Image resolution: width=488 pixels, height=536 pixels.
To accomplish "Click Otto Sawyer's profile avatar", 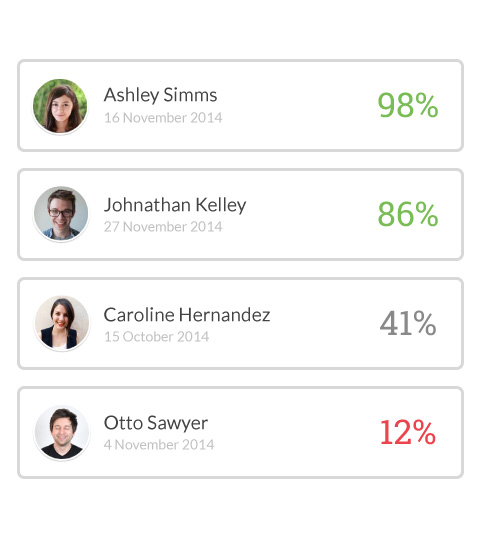I will [x=62, y=433].
